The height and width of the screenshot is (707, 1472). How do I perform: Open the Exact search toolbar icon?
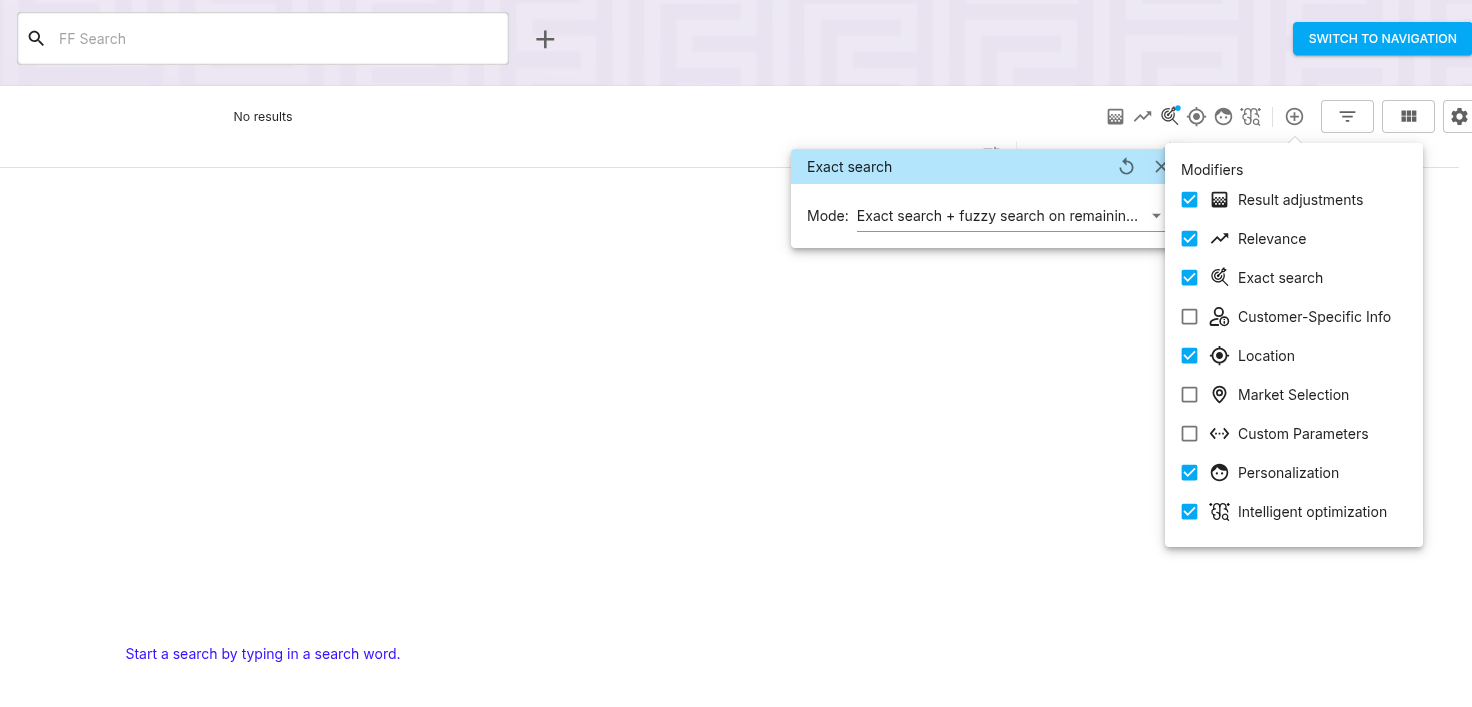click(1169, 117)
